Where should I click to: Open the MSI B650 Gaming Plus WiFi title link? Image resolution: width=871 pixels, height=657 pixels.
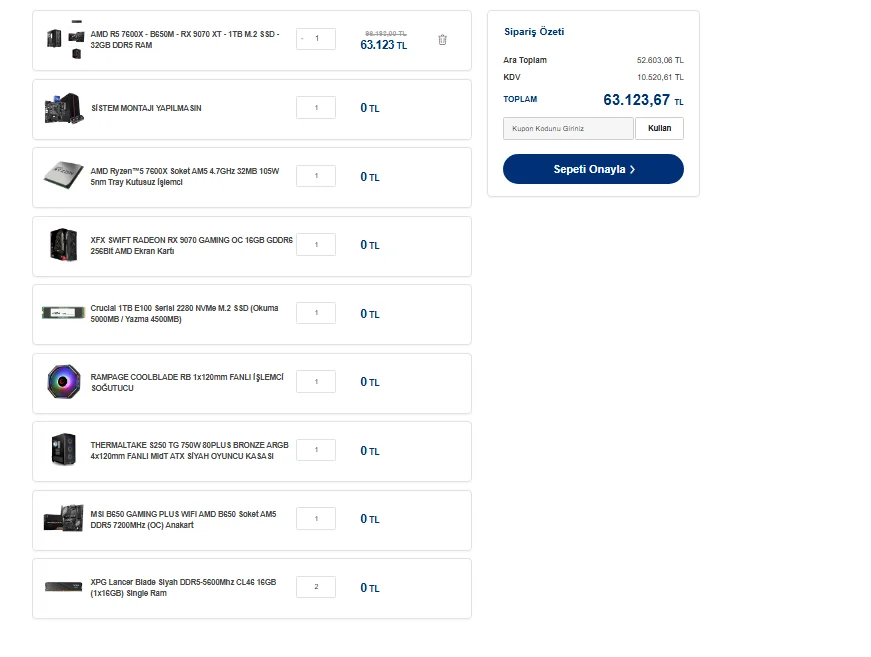(x=183, y=519)
